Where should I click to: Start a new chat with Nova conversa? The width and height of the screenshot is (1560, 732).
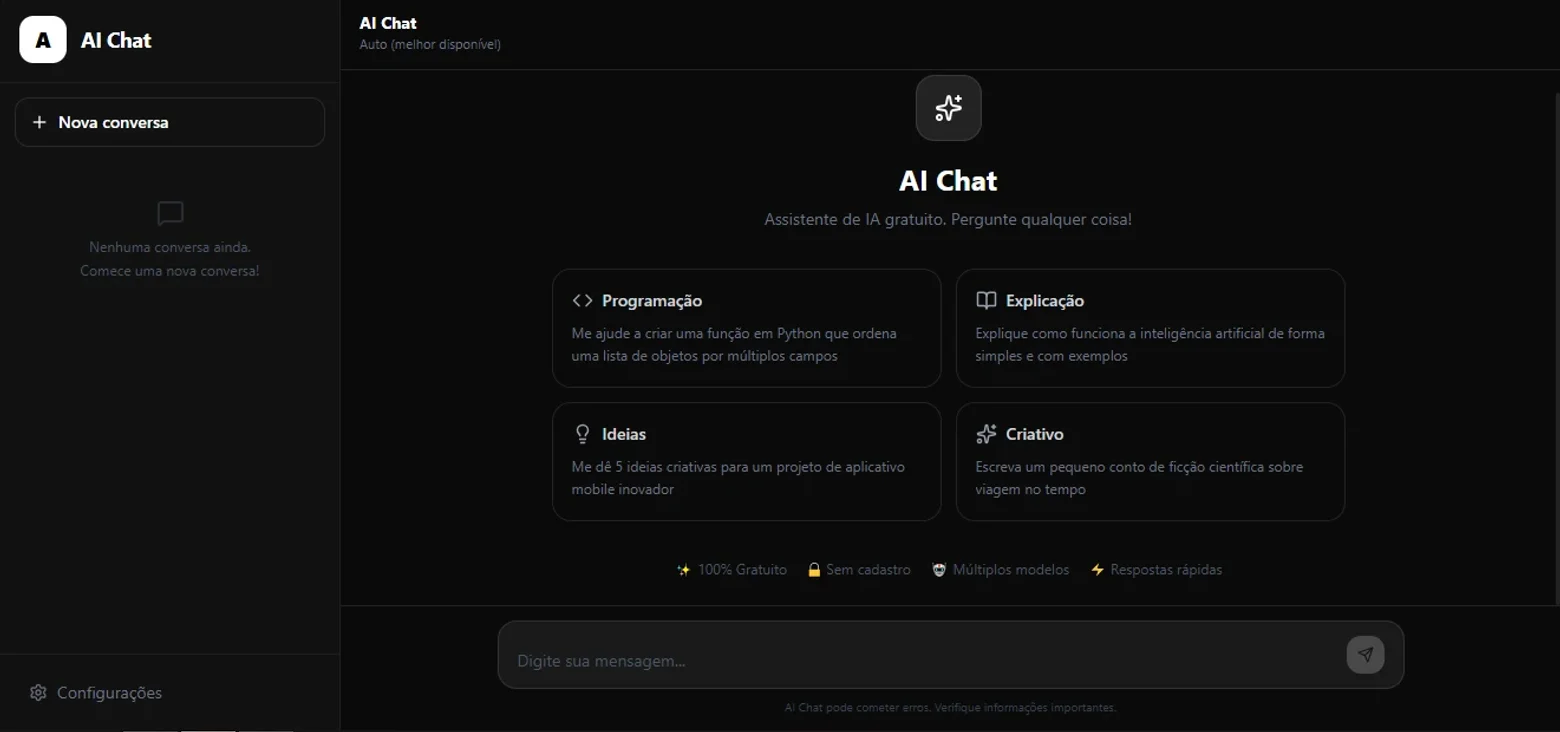click(170, 122)
